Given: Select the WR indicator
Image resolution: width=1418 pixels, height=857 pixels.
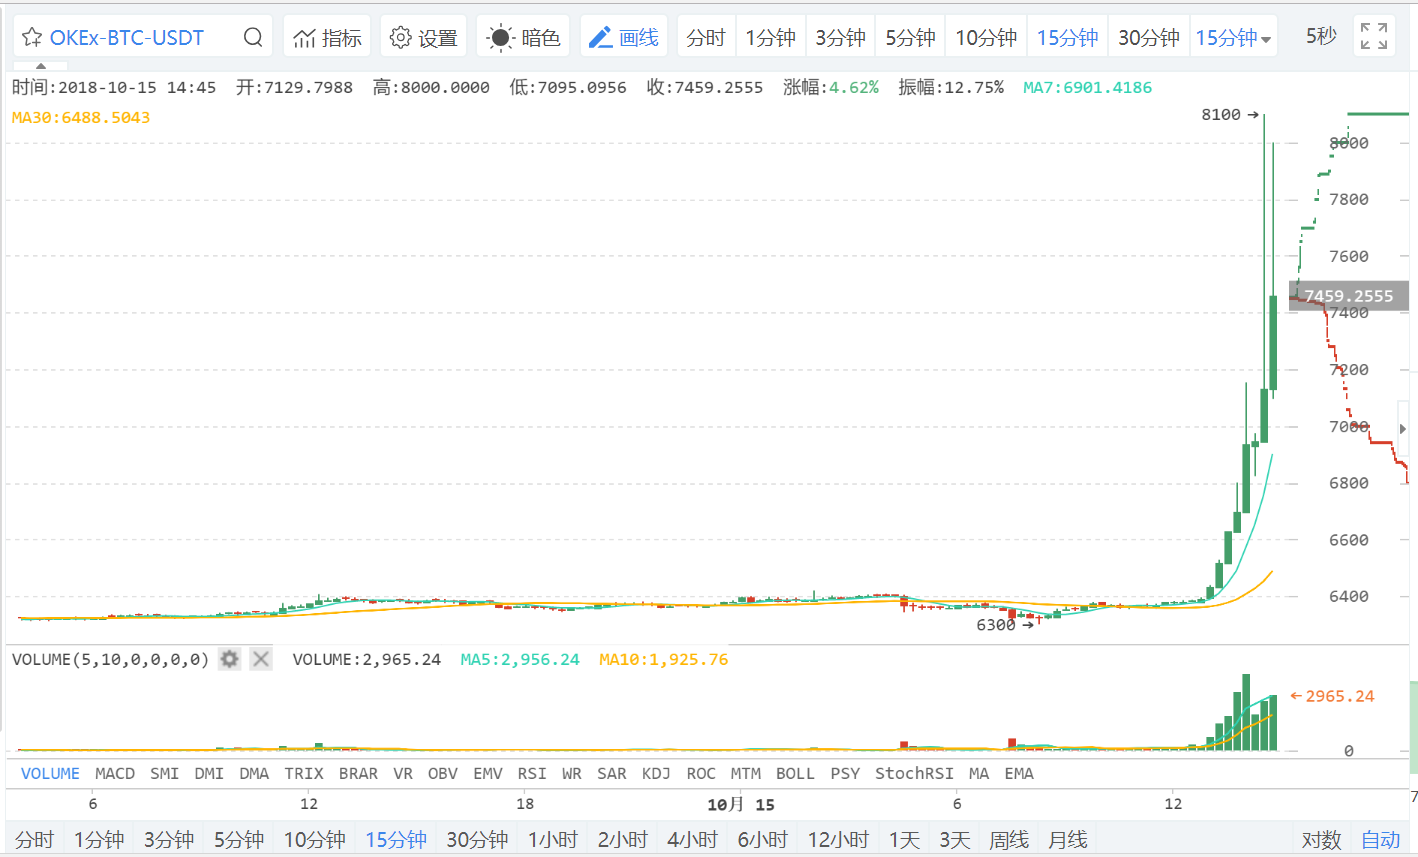Looking at the screenshot, I should click(x=572, y=774).
